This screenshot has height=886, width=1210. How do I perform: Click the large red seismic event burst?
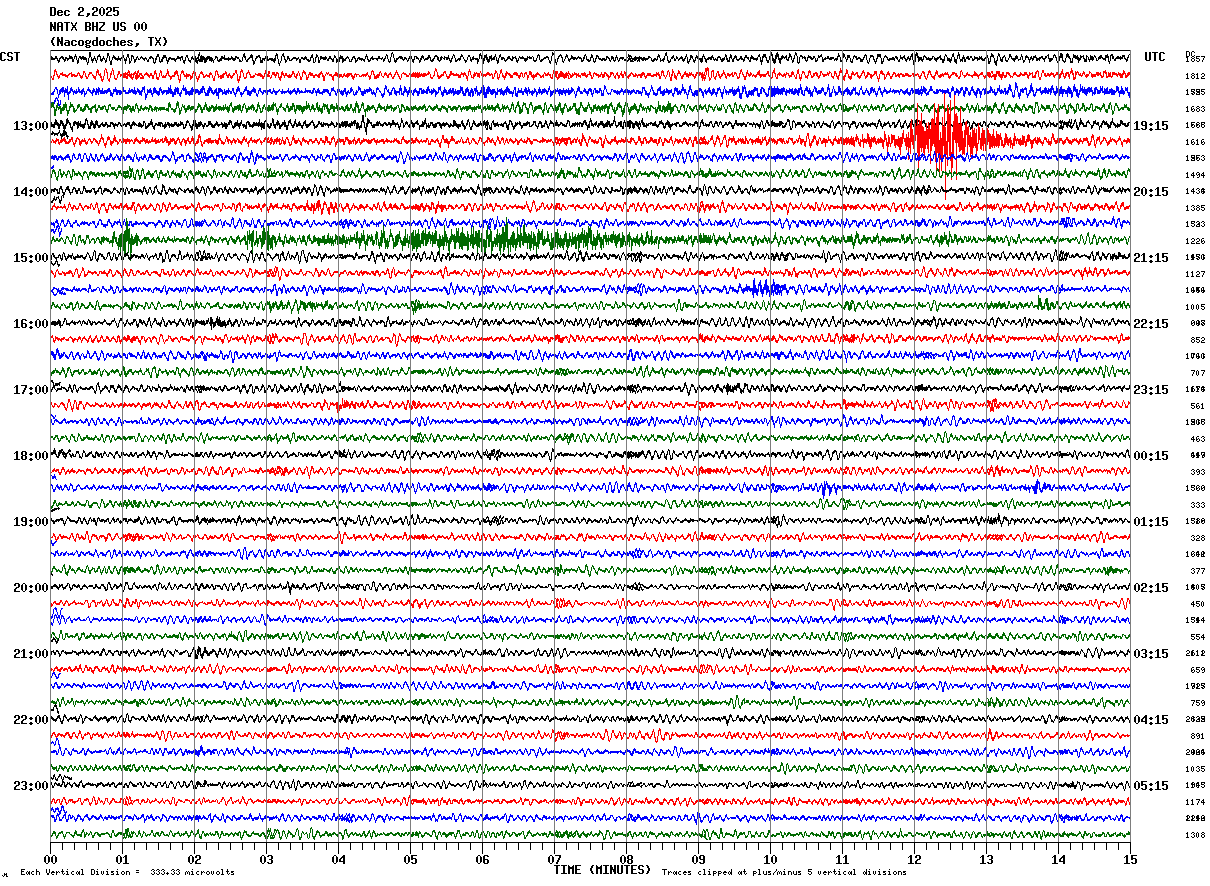[x=945, y=138]
